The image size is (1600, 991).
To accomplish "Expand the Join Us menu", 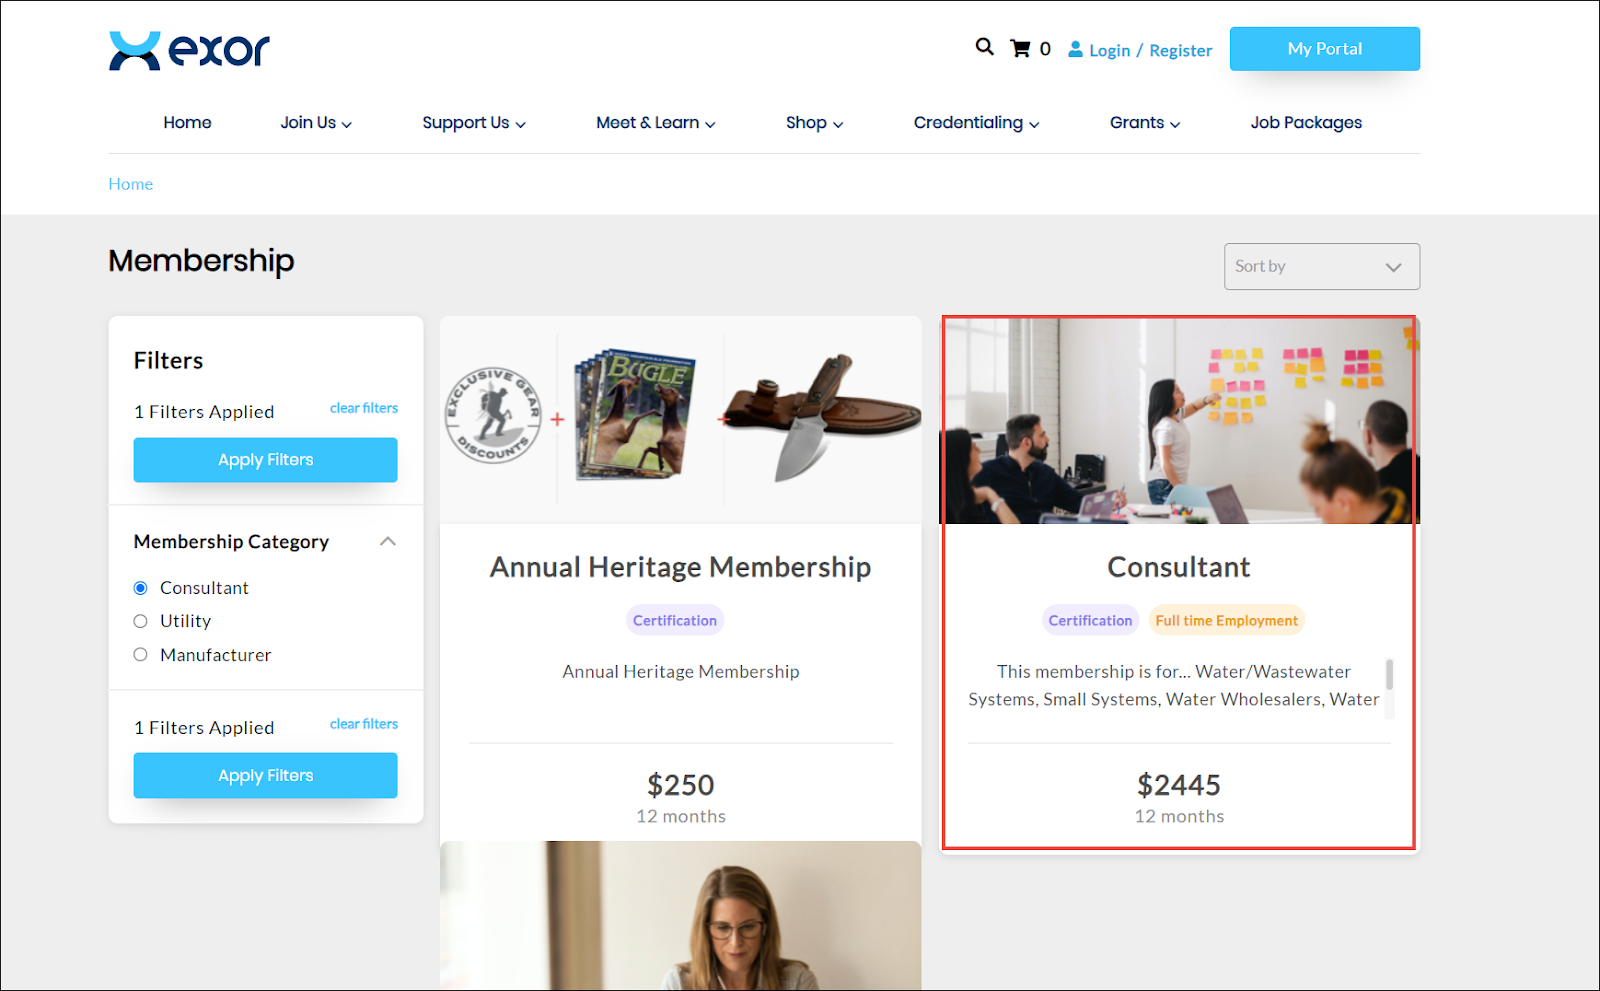I will [316, 123].
